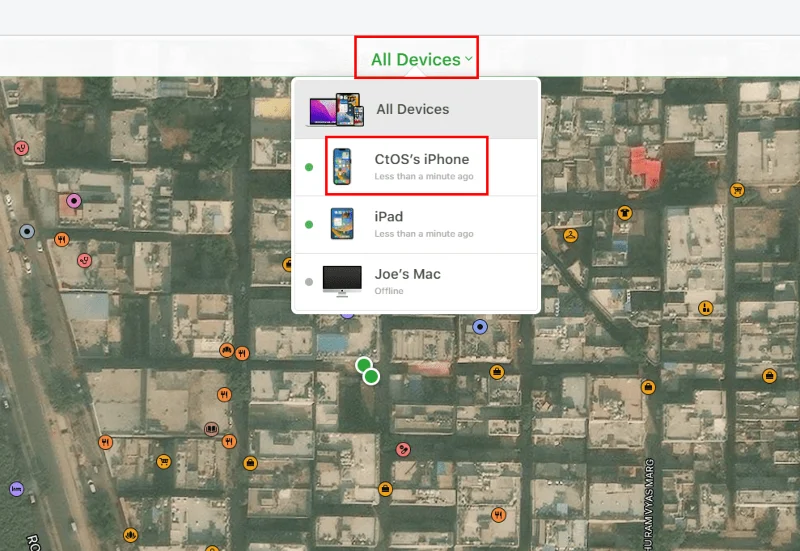Click the restaurant marker beside the car marker
Viewport: 800px width, 551px height.
[x=242, y=353]
